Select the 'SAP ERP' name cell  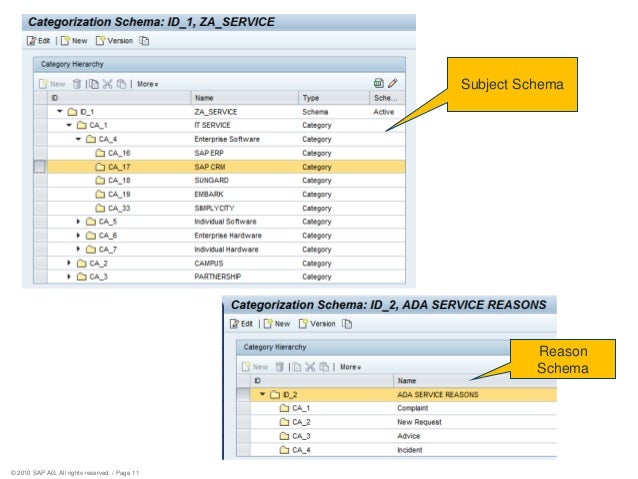[x=209, y=153]
